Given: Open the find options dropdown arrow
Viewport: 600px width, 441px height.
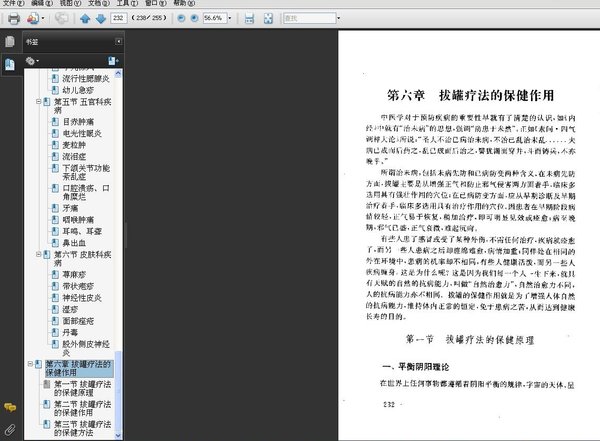Looking at the screenshot, I should pyautogui.click(x=338, y=18).
